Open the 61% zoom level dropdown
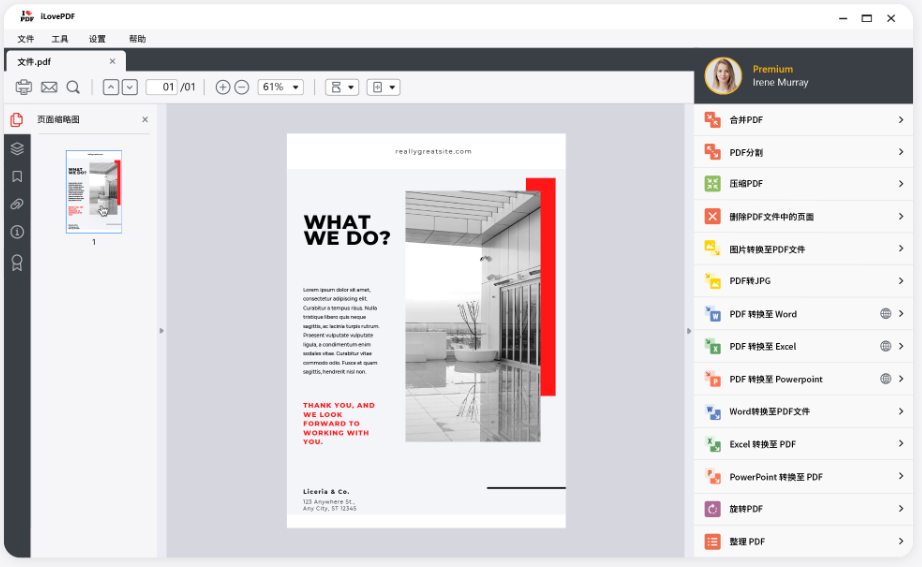This screenshot has height=567, width=922. point(280,87)
